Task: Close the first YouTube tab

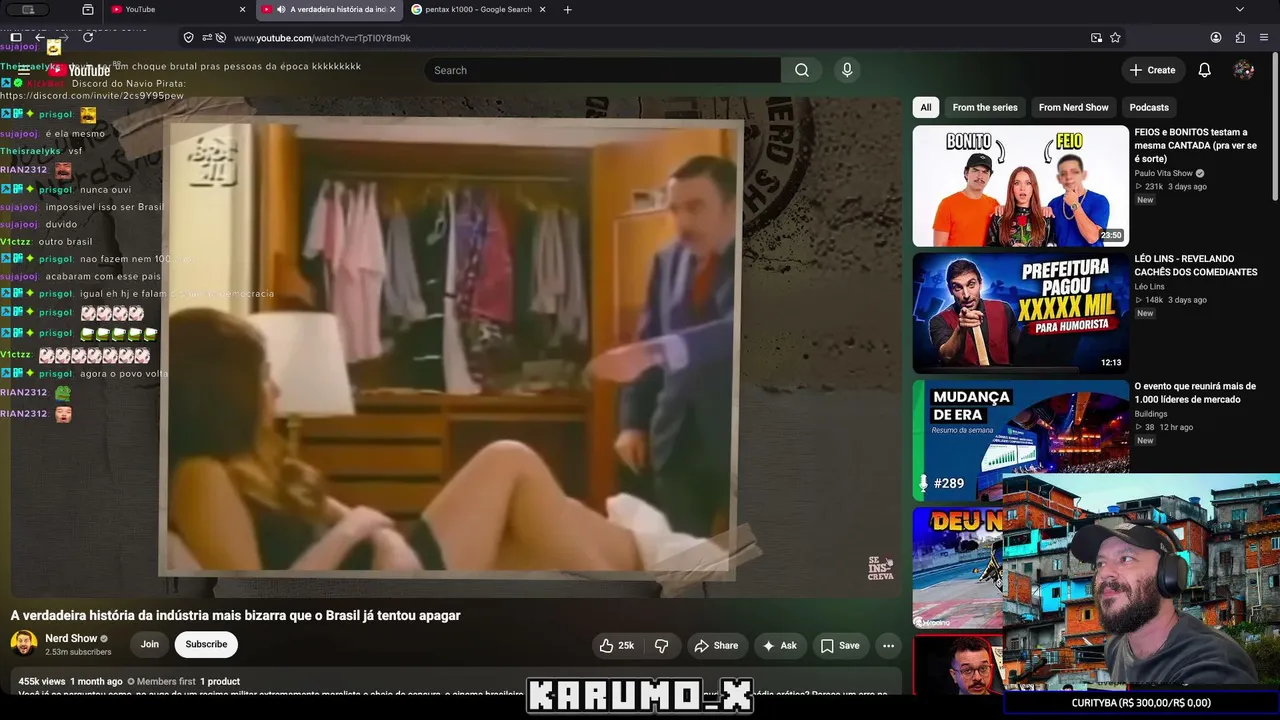Action: tap(242, 10)
